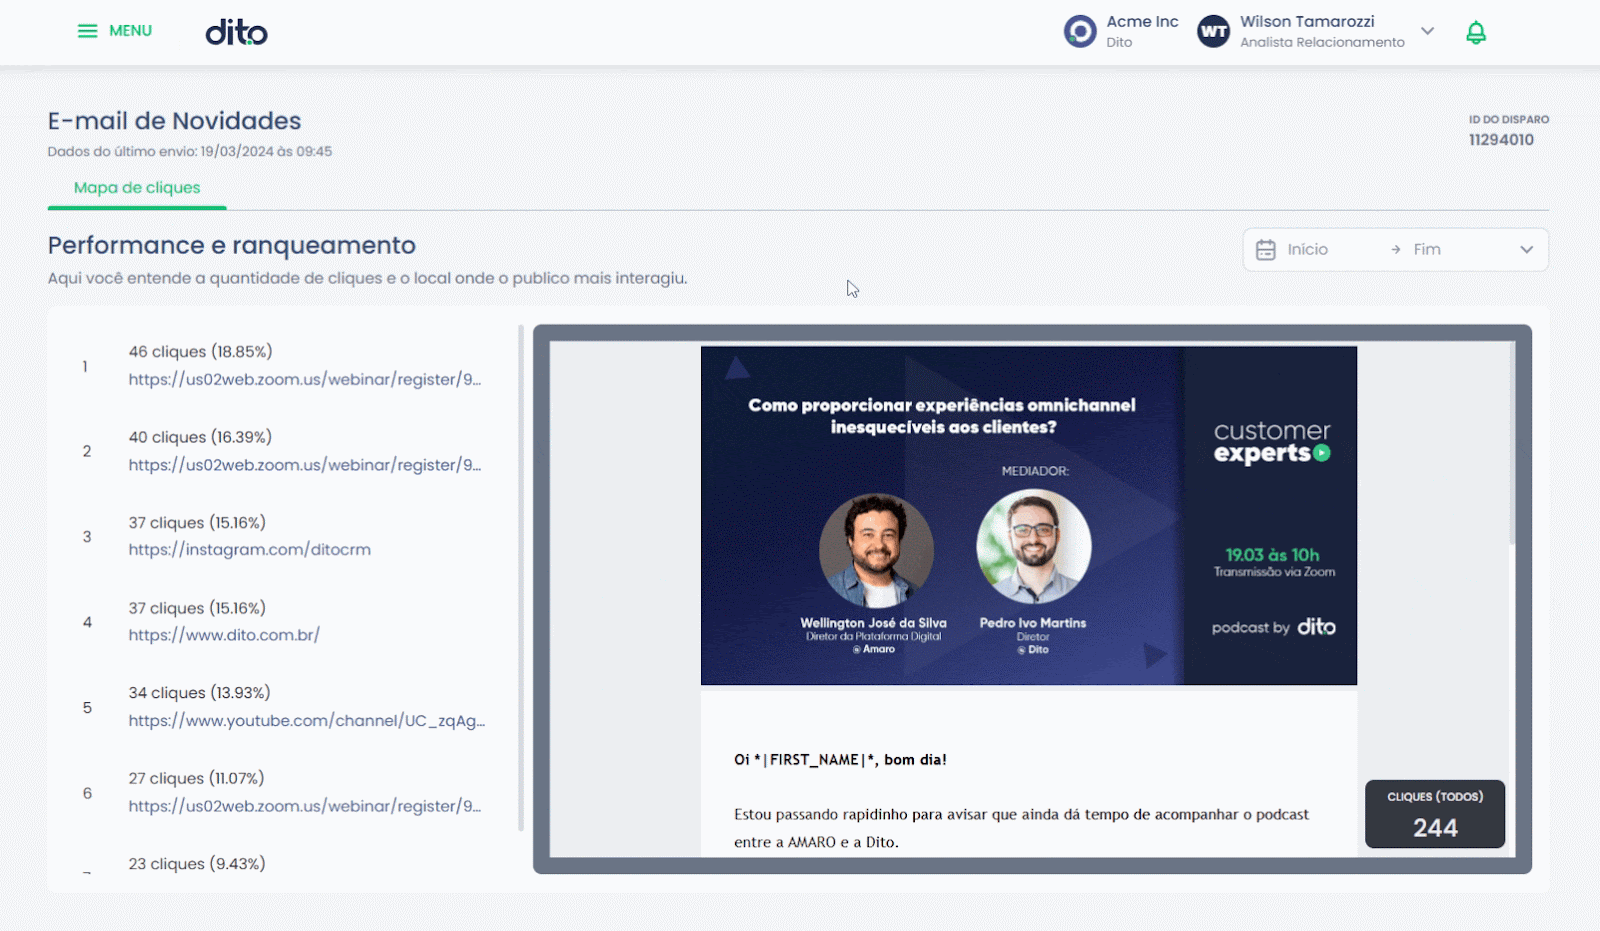
Task: Select the Mapa de cliques tab
Action: tap(137, 188)
